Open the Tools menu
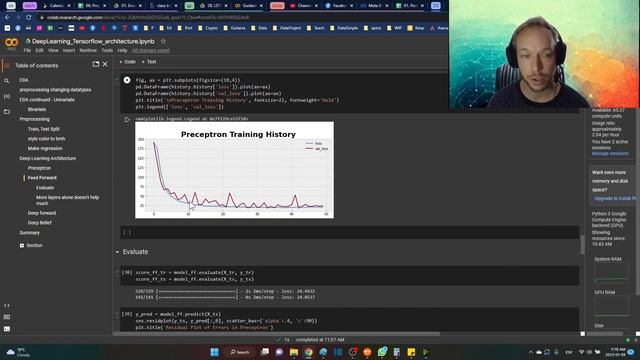The width and height of the screenshot is (640, 360). coord(107,51)
